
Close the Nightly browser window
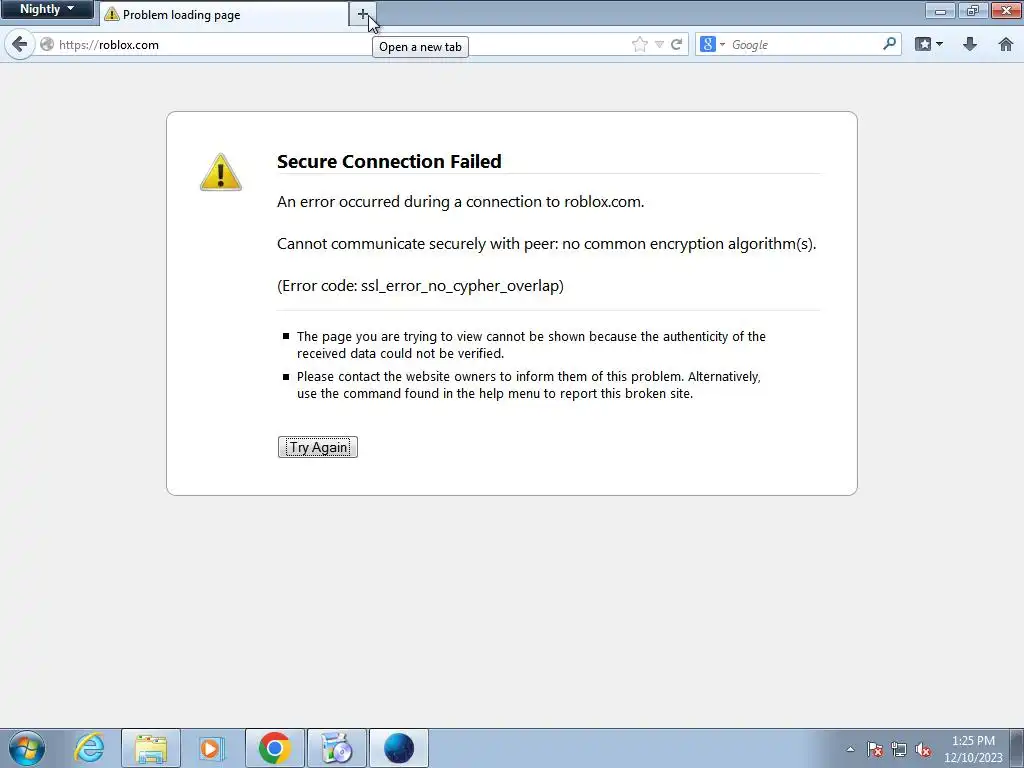point(1006,10)
